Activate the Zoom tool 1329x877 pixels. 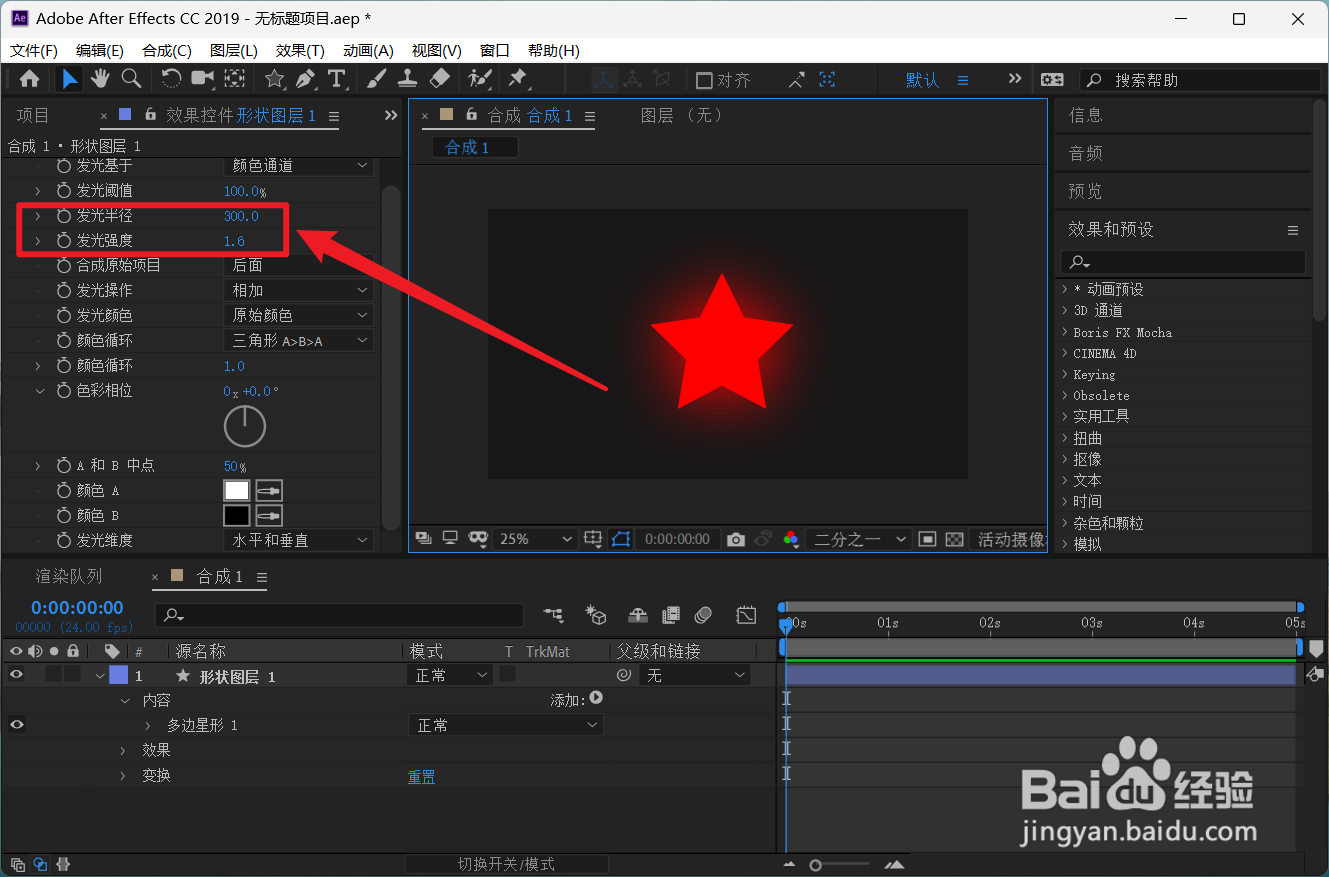pos(131,79)
